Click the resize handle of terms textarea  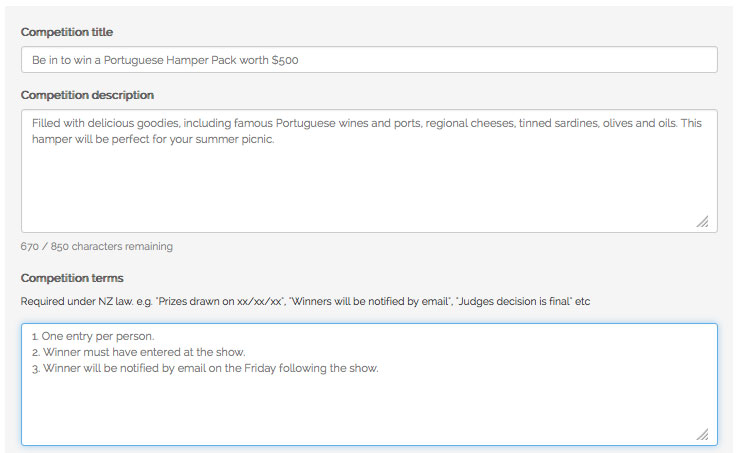pos(702,434)
